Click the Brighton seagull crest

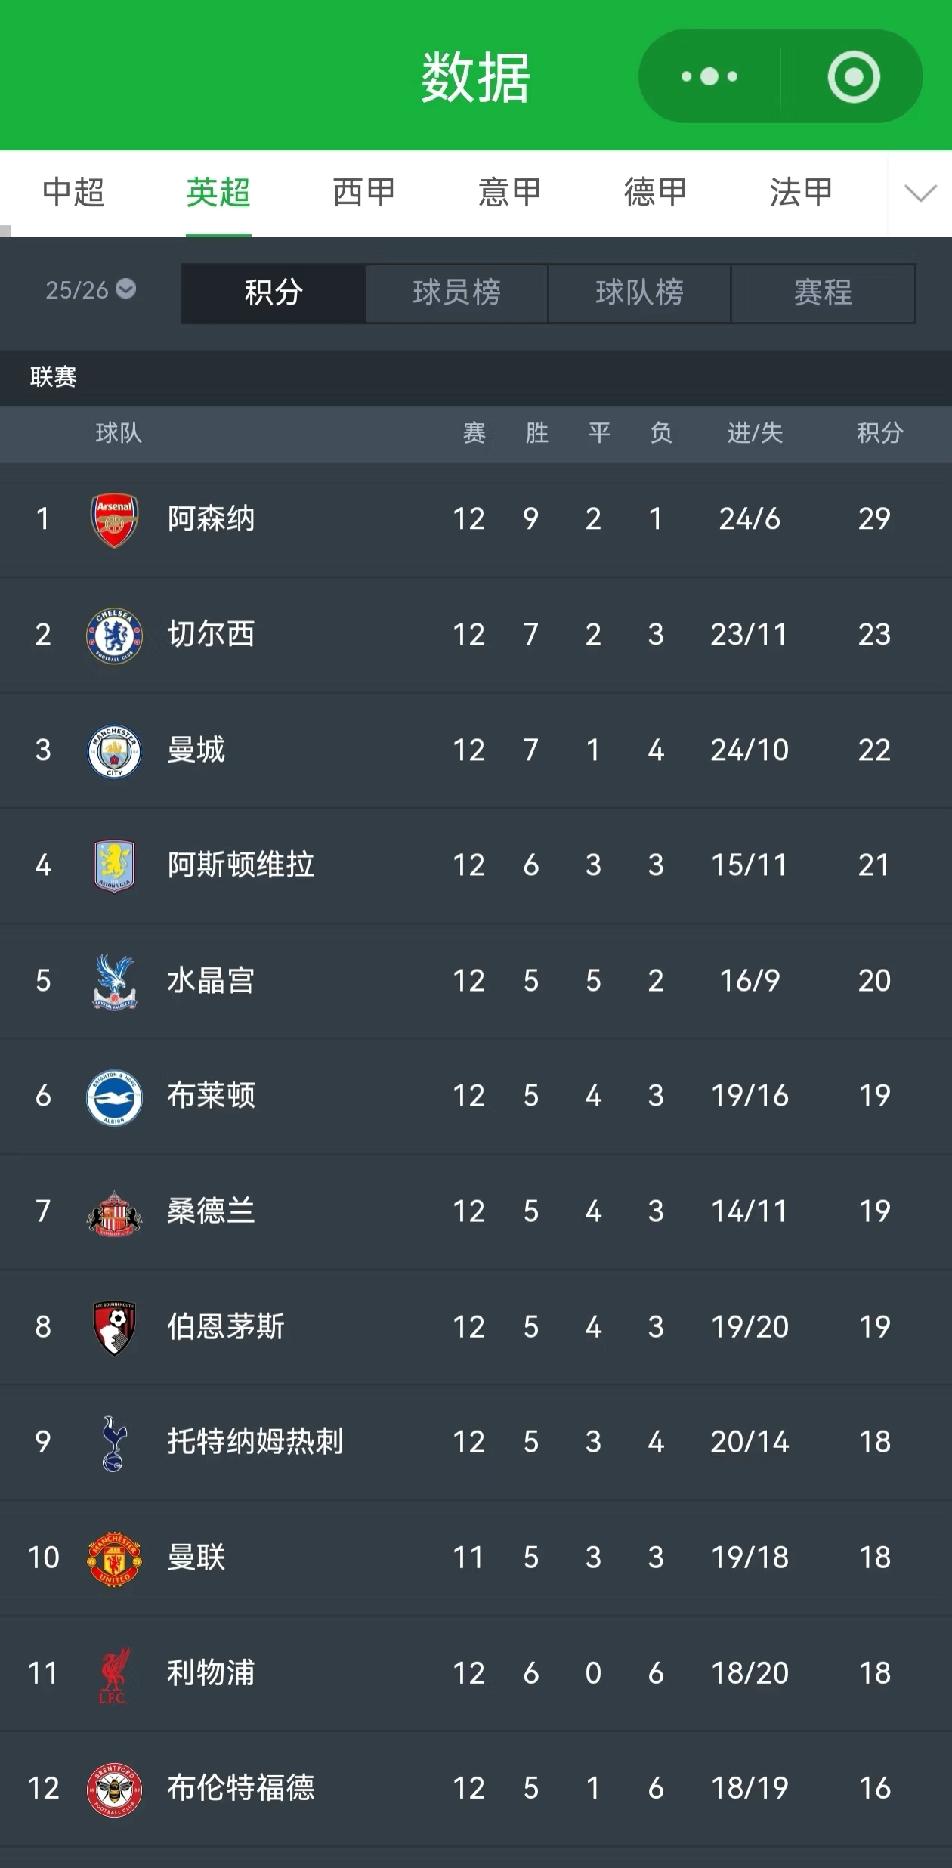click(x=114, y=1096)
